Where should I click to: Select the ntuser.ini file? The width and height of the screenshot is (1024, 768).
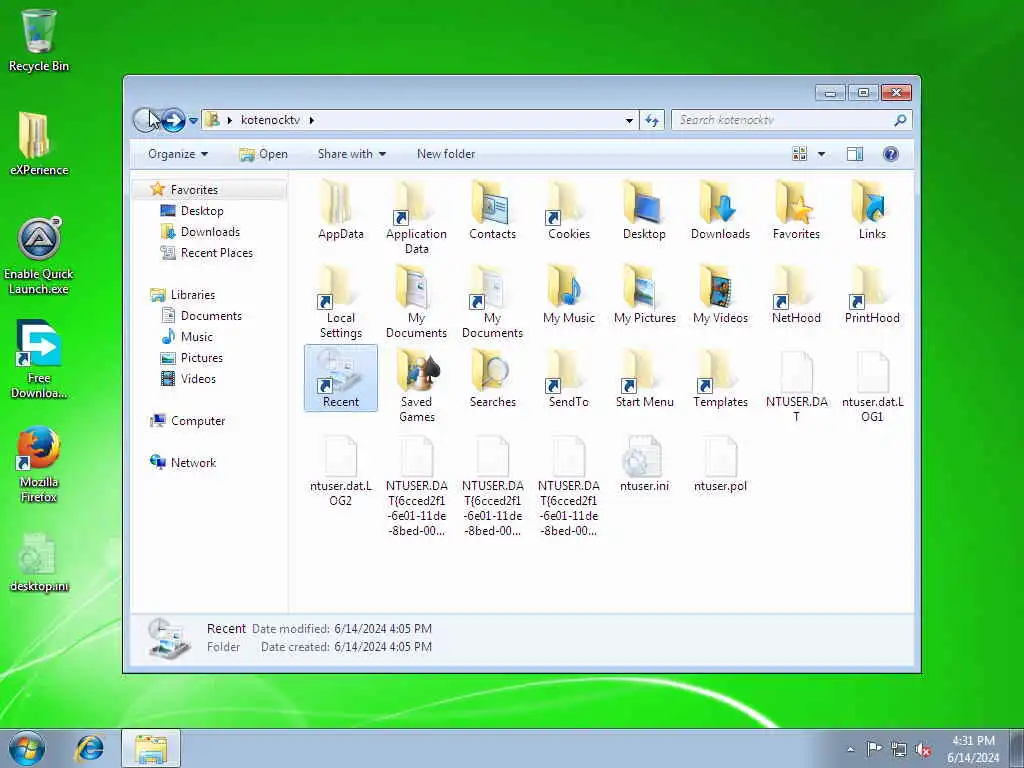[x=644, y=463]
